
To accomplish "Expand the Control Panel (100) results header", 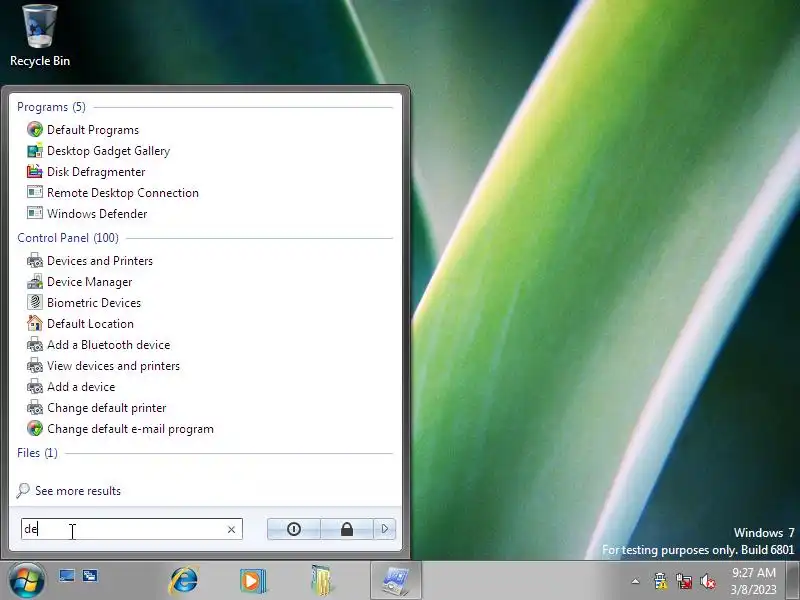I will click(68, 238).
